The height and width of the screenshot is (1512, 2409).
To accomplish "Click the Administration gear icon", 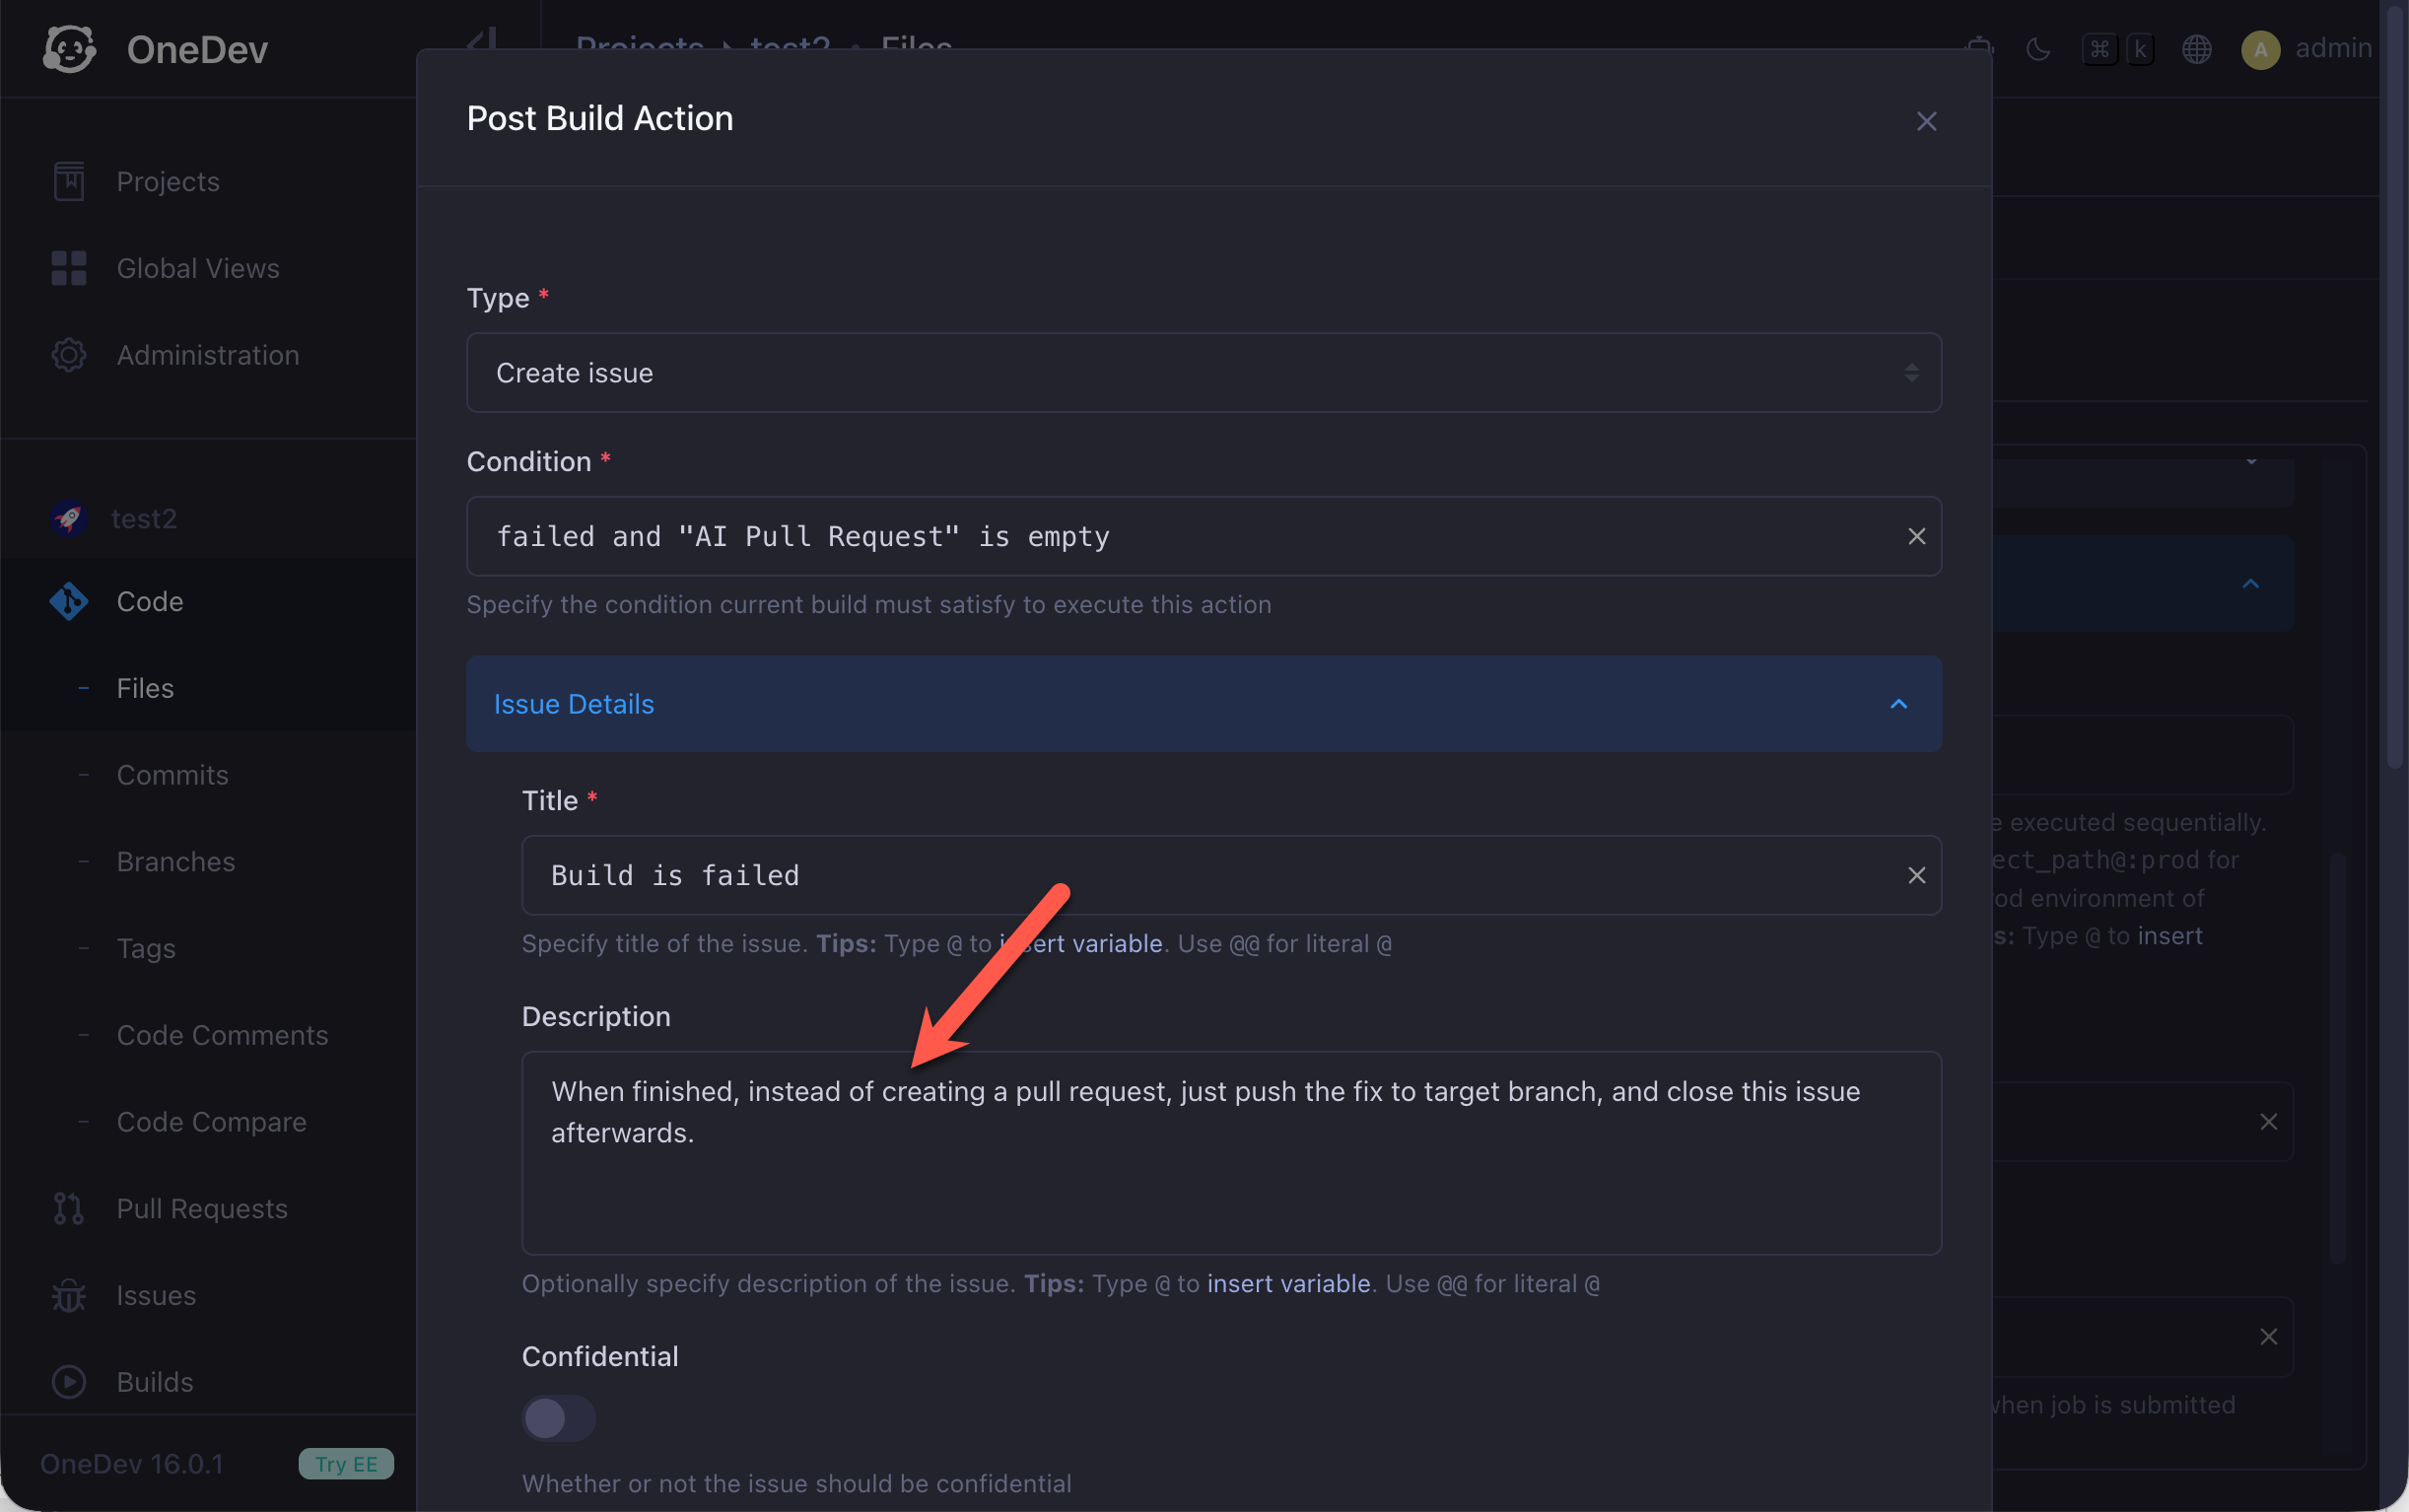I will click(x=69, y=355).
